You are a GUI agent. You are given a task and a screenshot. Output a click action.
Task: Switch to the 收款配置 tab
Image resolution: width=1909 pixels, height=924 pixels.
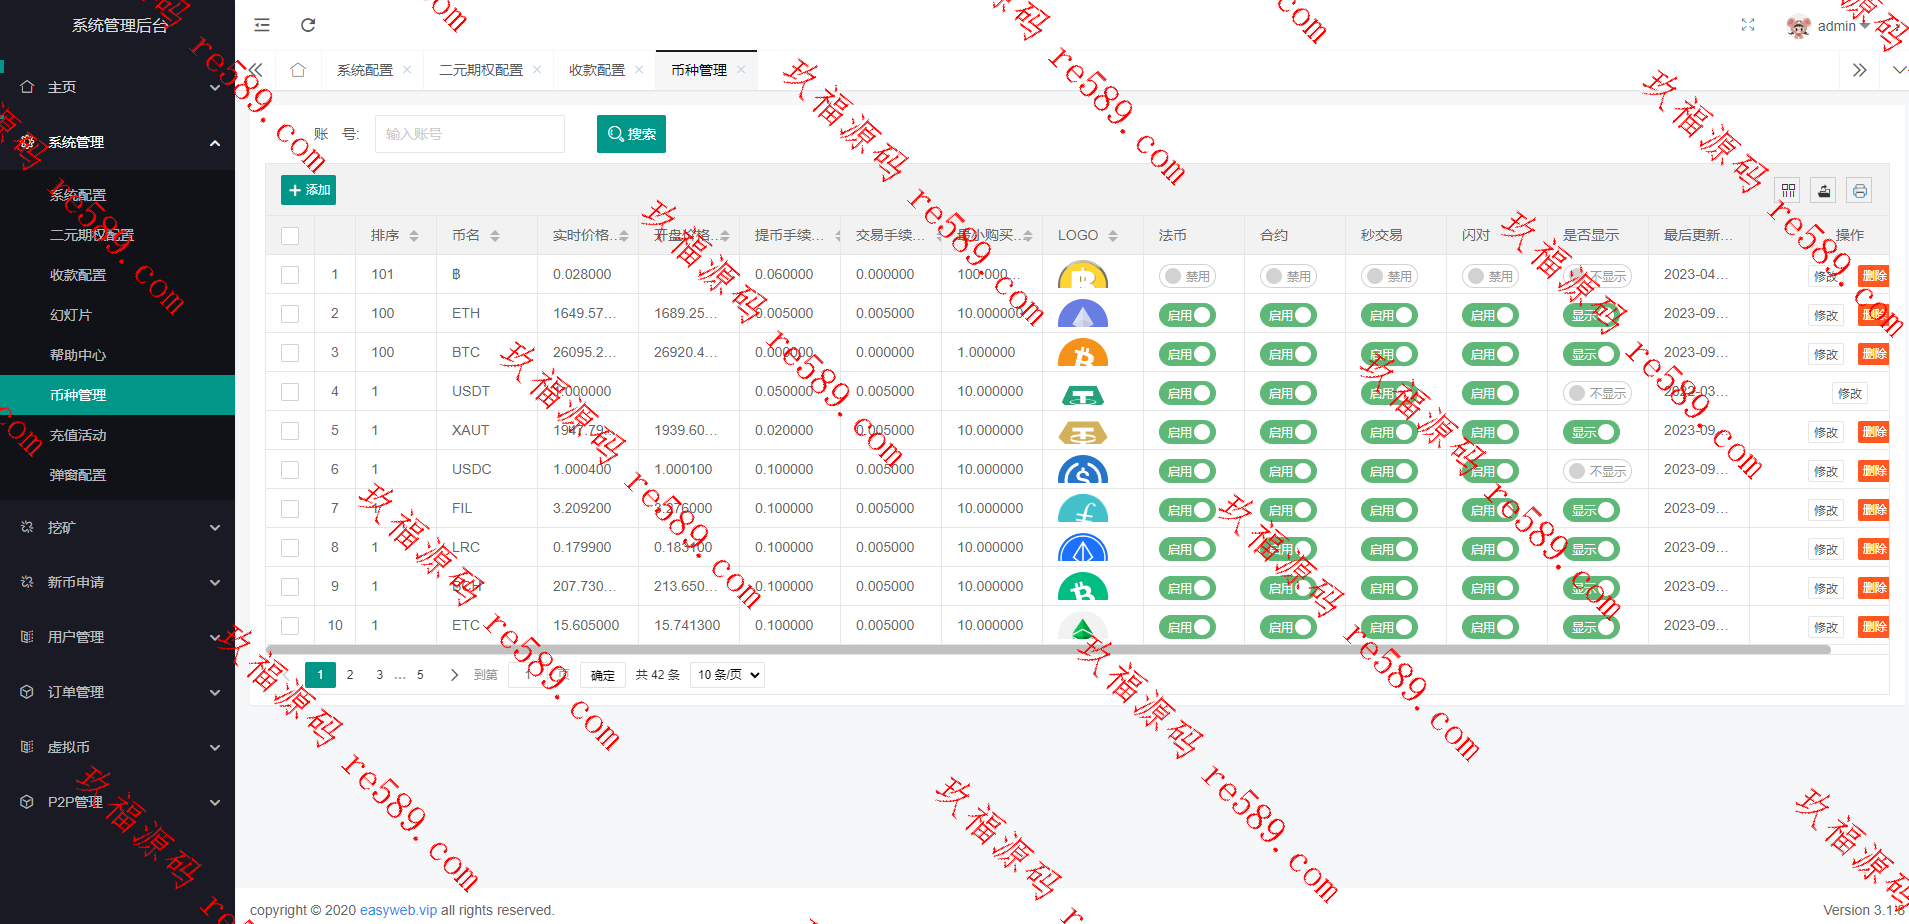597,70
